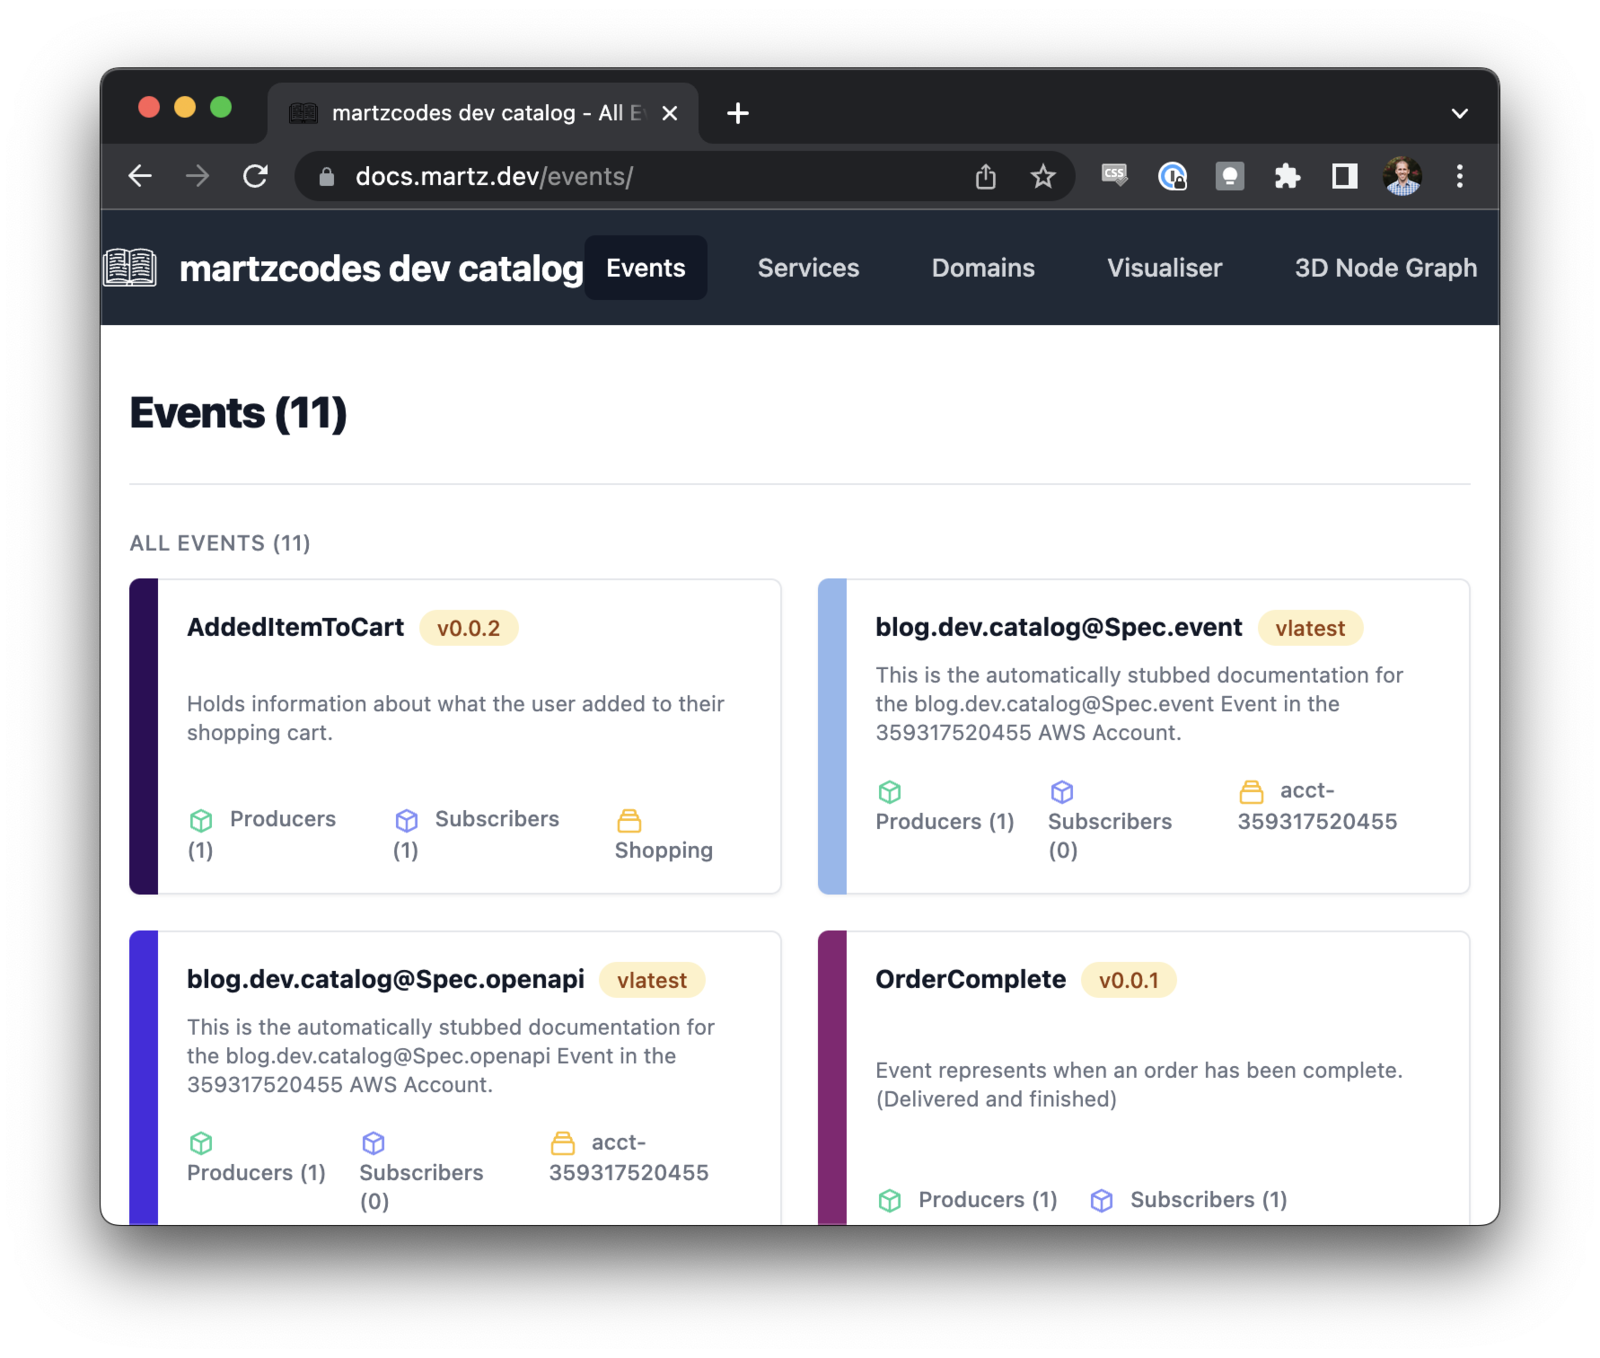Click the browser back arrow
1600x1358 pixels.
pyautogui.click(x=140, y=177)
